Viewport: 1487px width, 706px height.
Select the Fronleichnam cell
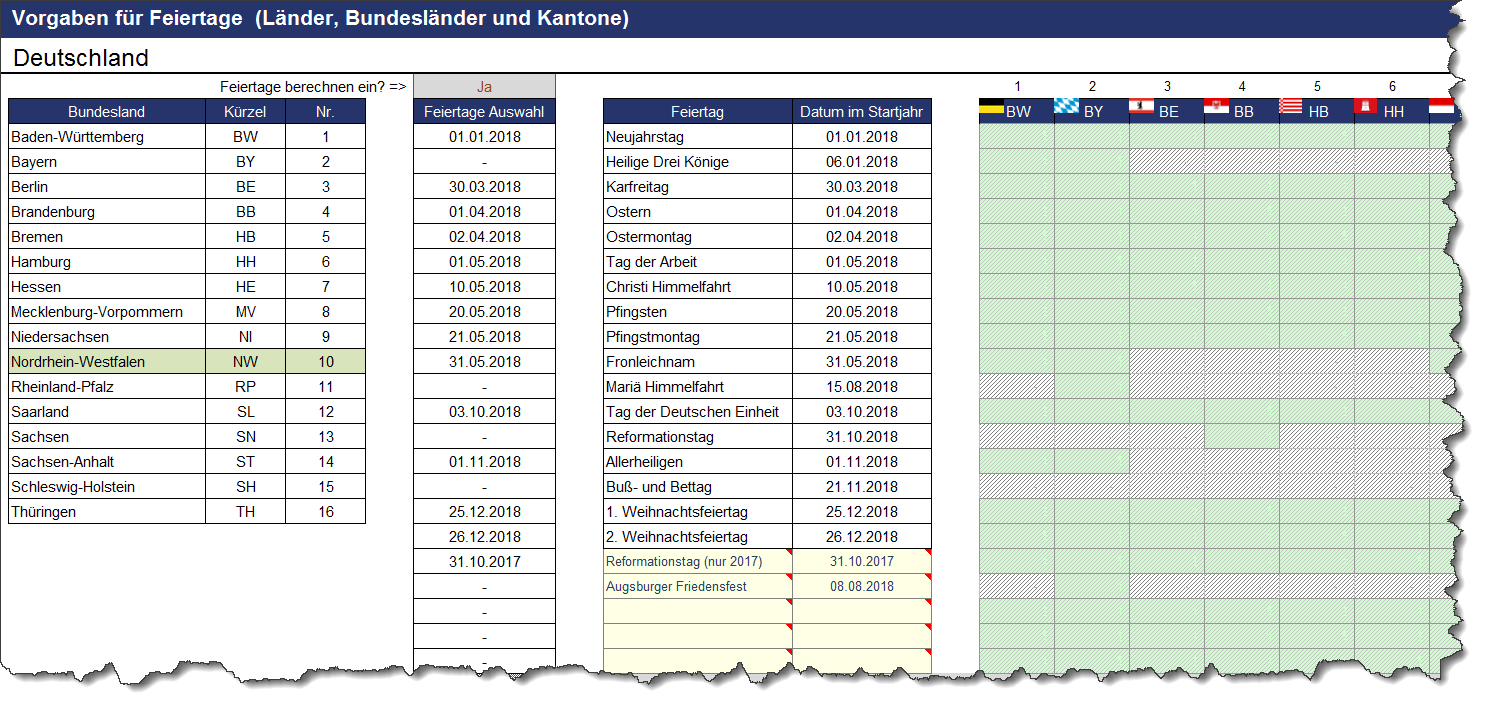click(698, 361)
